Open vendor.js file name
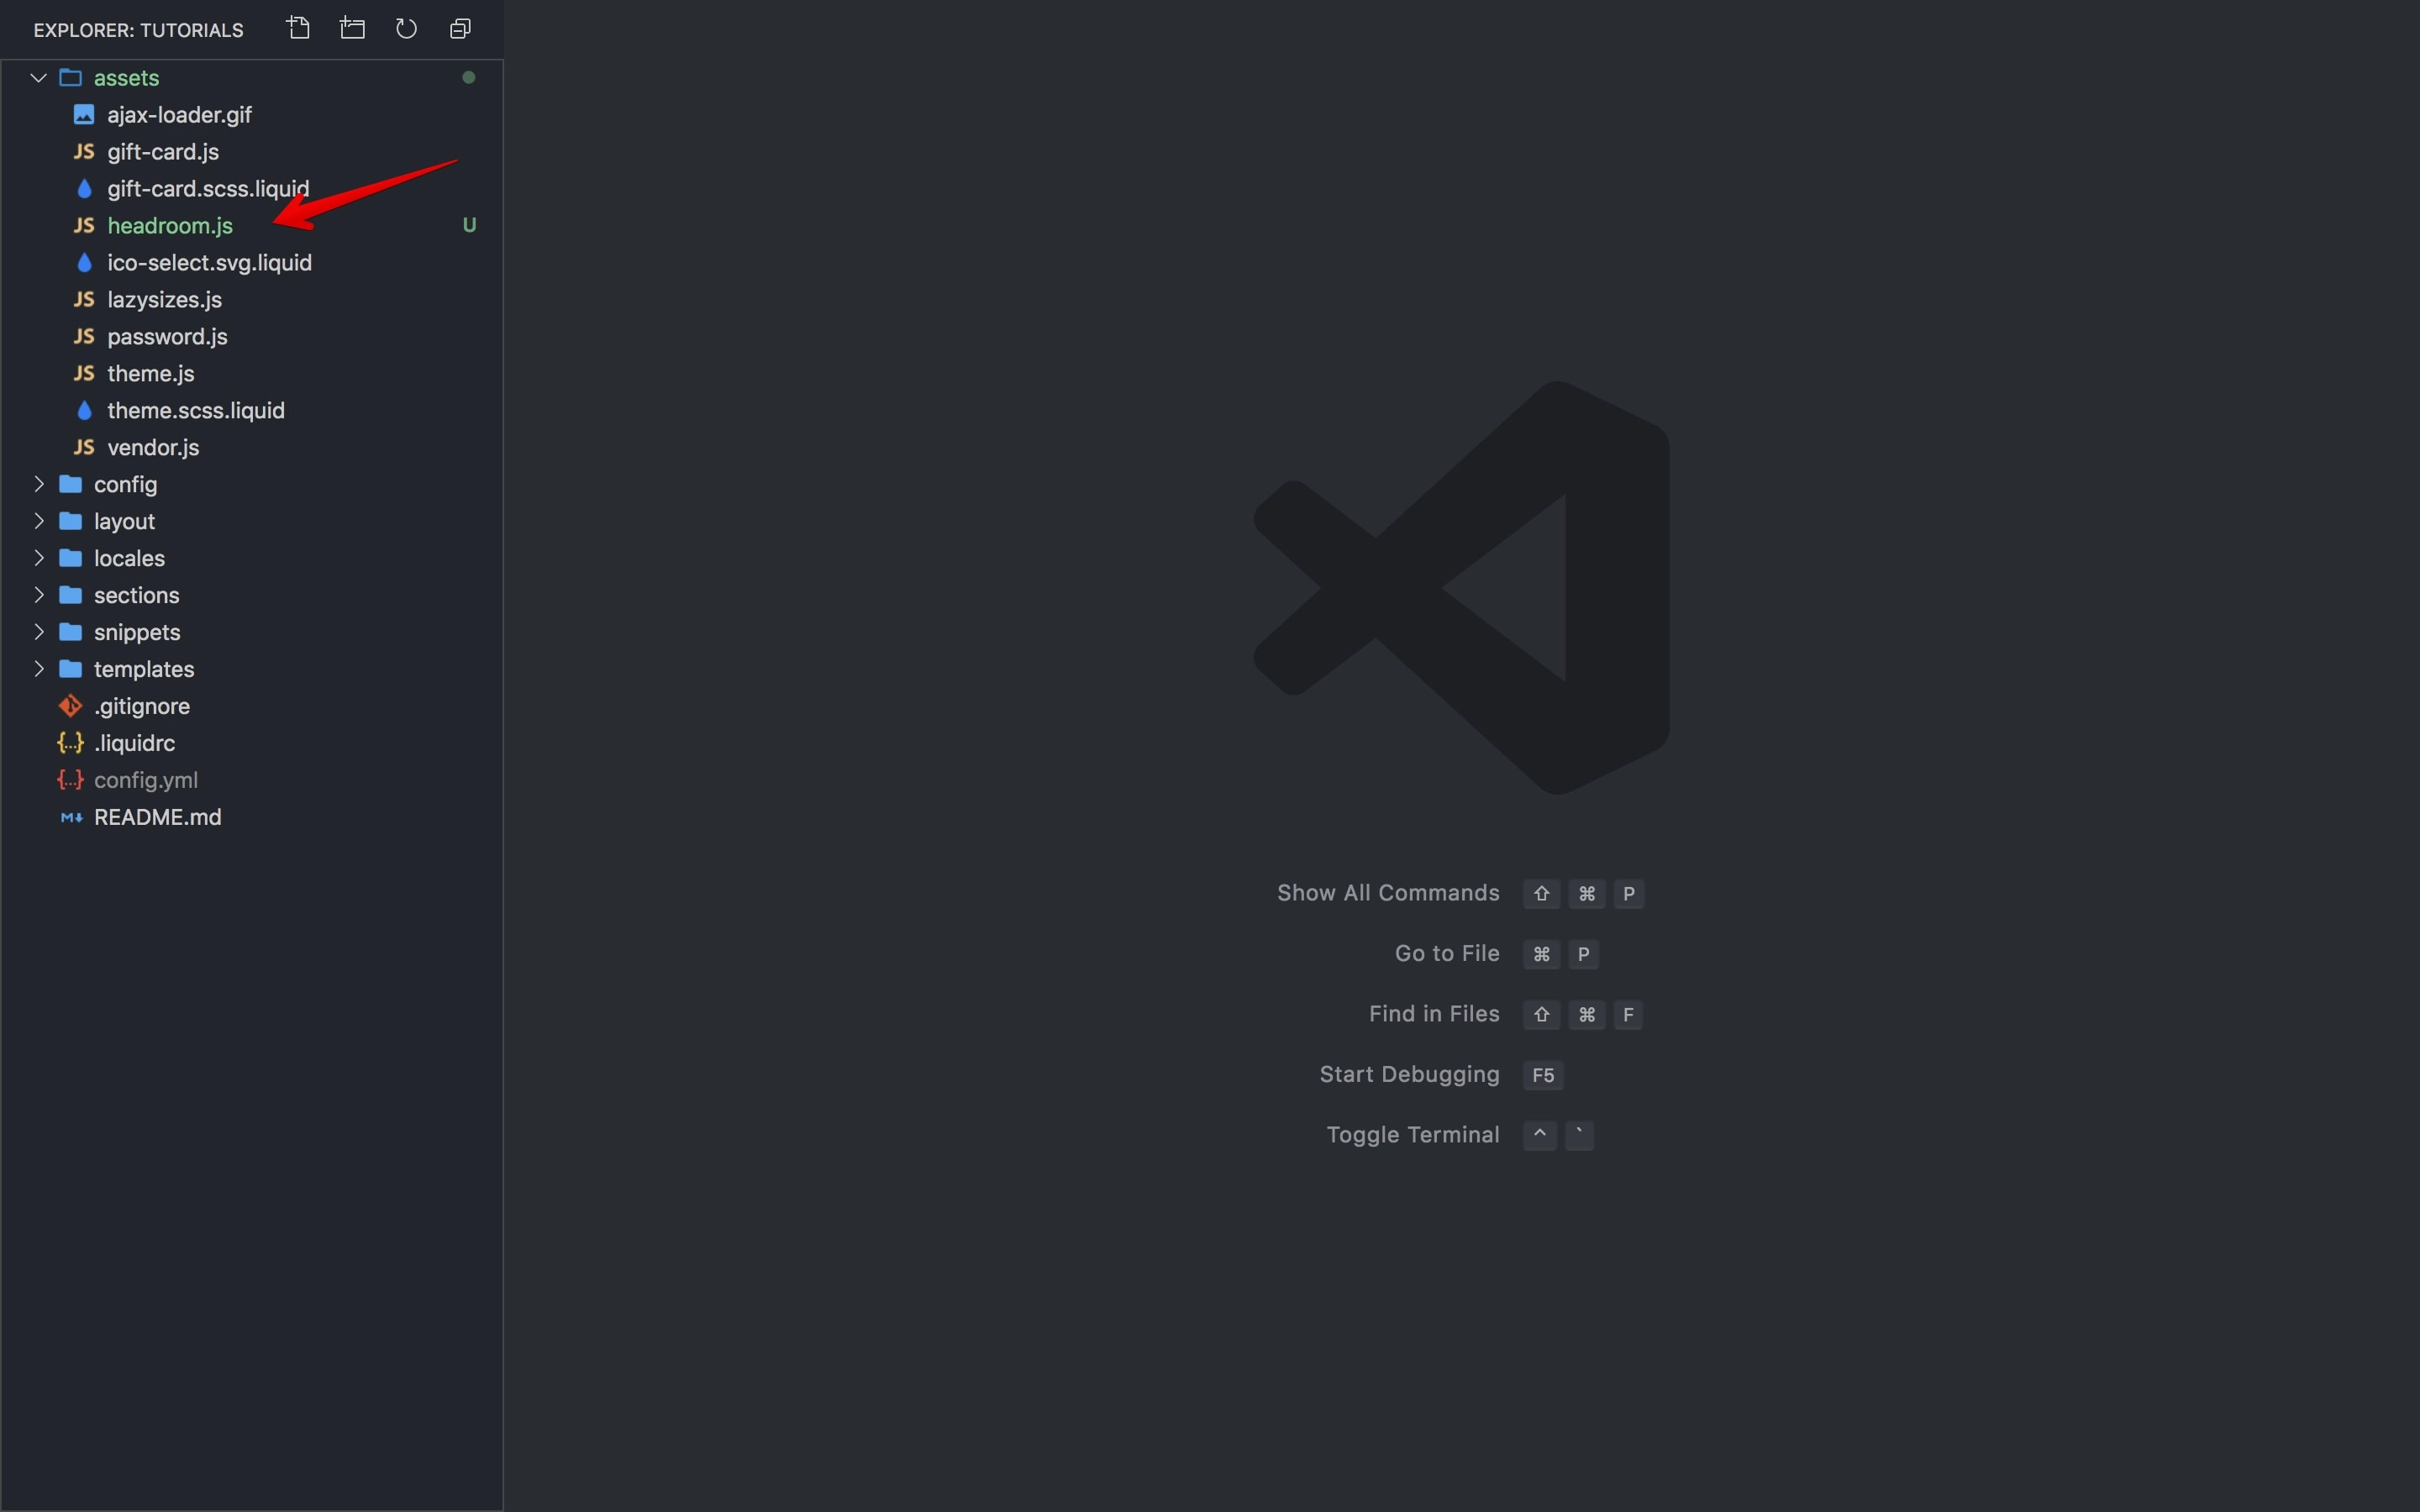Viewport: 2420px width, 1512px height. pyautogui.click(x=153, y=448)
